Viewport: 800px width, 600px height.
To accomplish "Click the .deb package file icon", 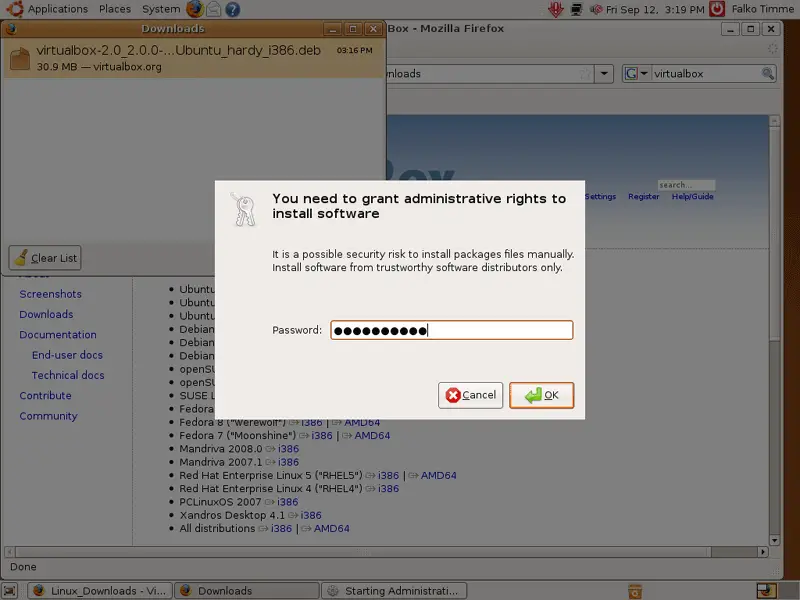I will click(20, 58).
